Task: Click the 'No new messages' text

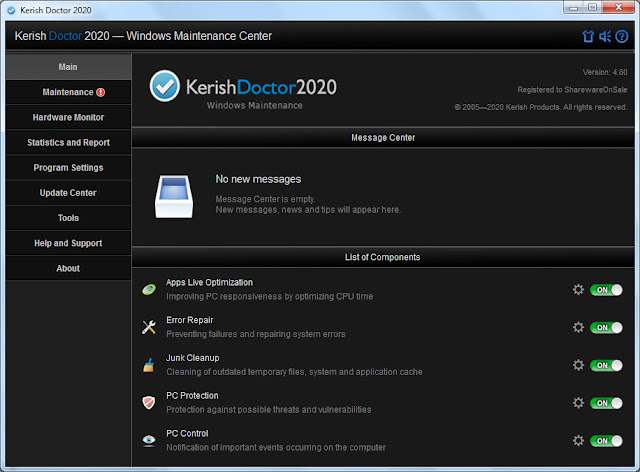Action: [258, 179]
